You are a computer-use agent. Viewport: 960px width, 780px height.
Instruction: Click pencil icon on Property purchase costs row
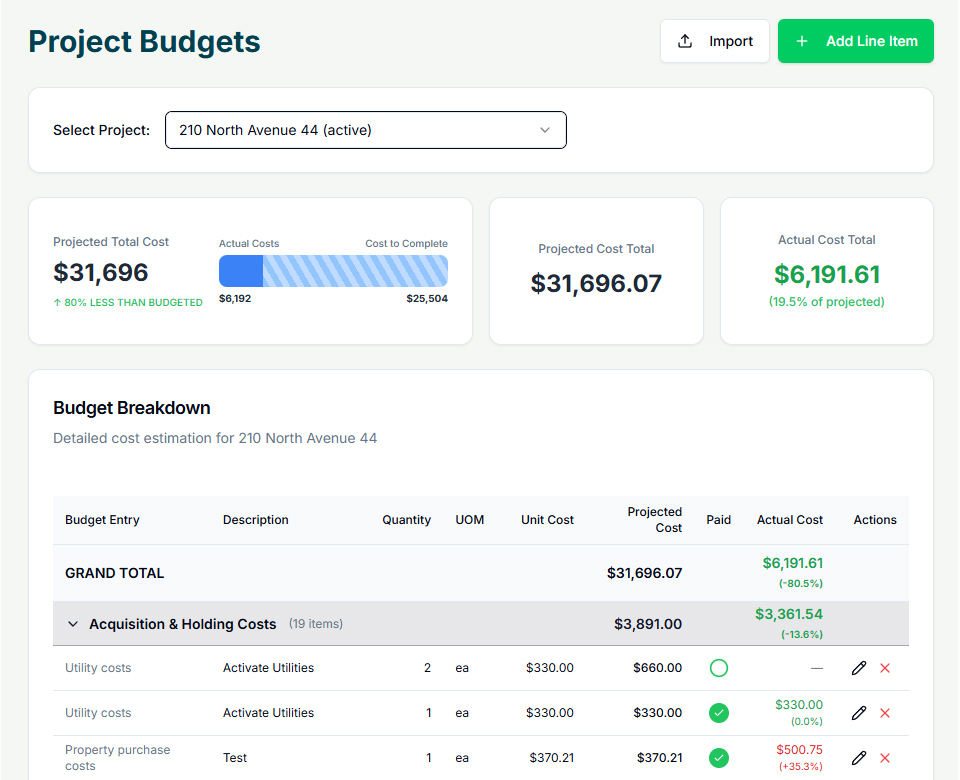[858, 758]
